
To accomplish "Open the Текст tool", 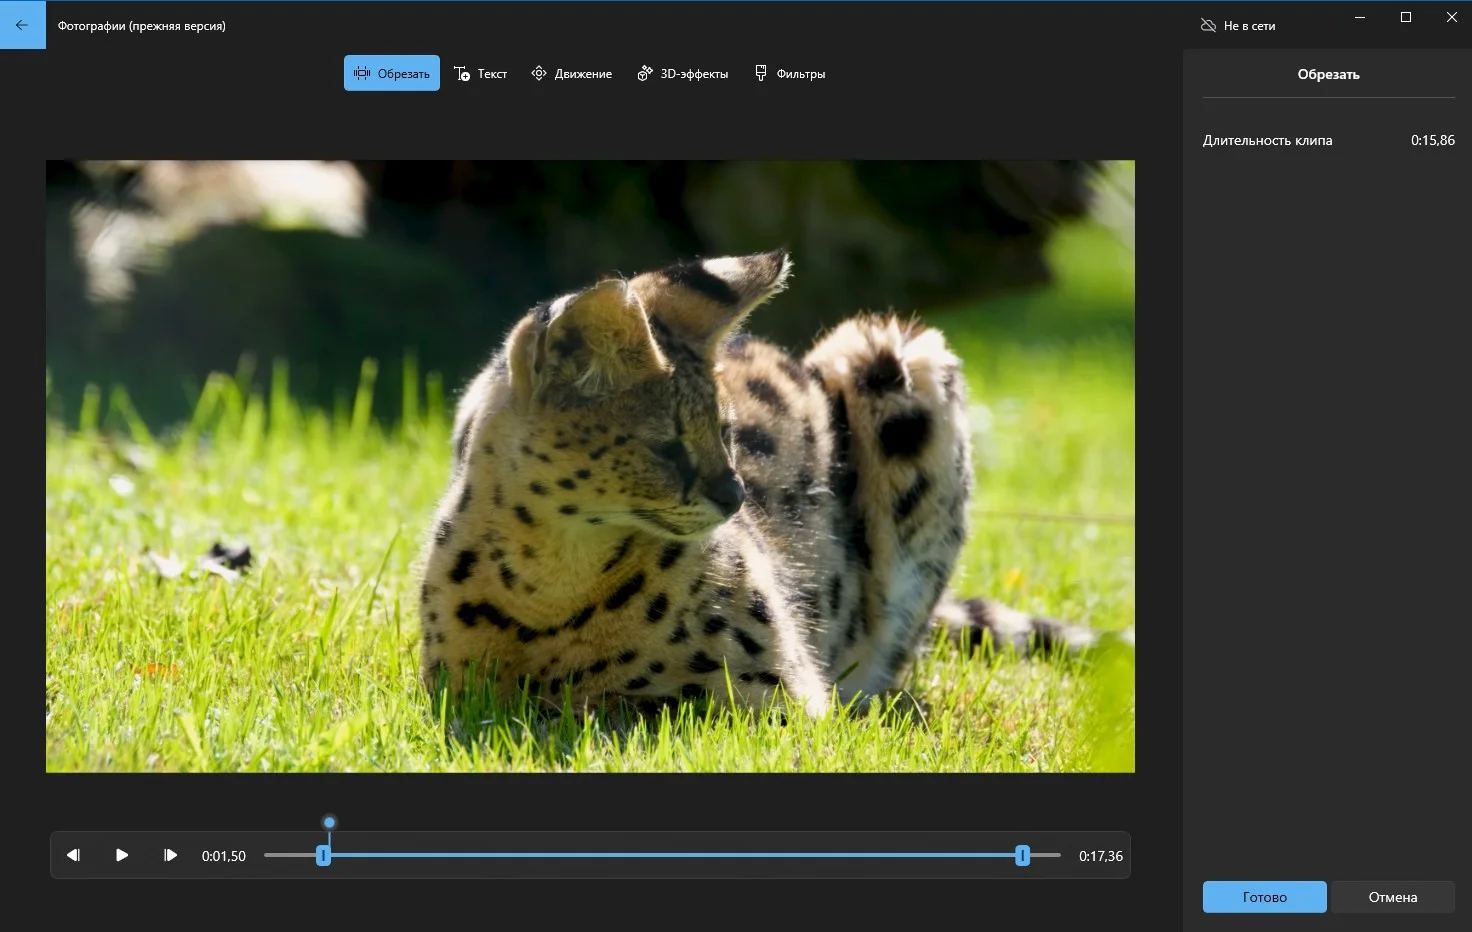I will point(480,73).
